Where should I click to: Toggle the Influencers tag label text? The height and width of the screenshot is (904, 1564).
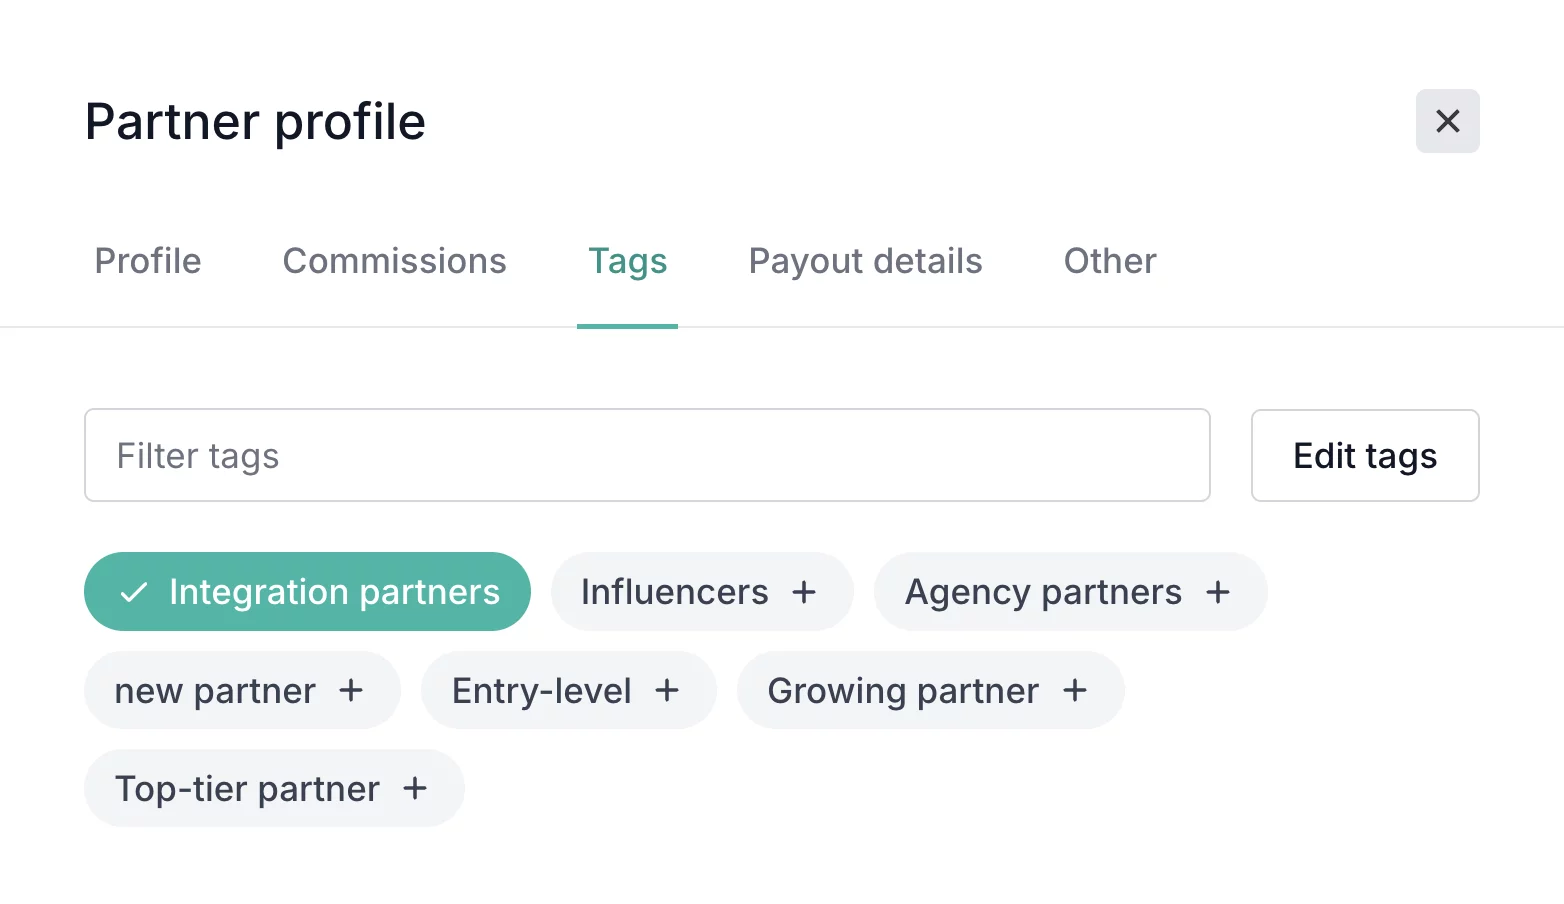click(x=674, y=592)
